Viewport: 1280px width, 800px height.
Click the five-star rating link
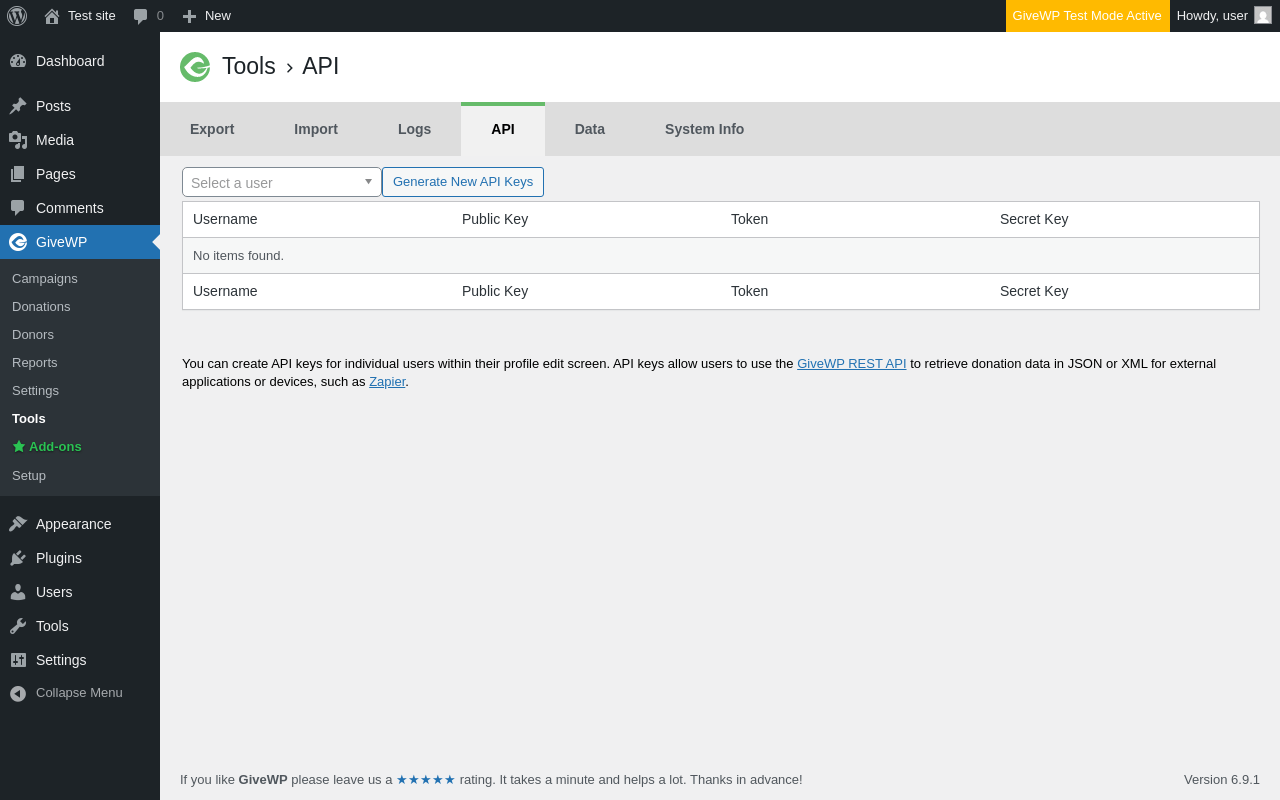[425, 780]
